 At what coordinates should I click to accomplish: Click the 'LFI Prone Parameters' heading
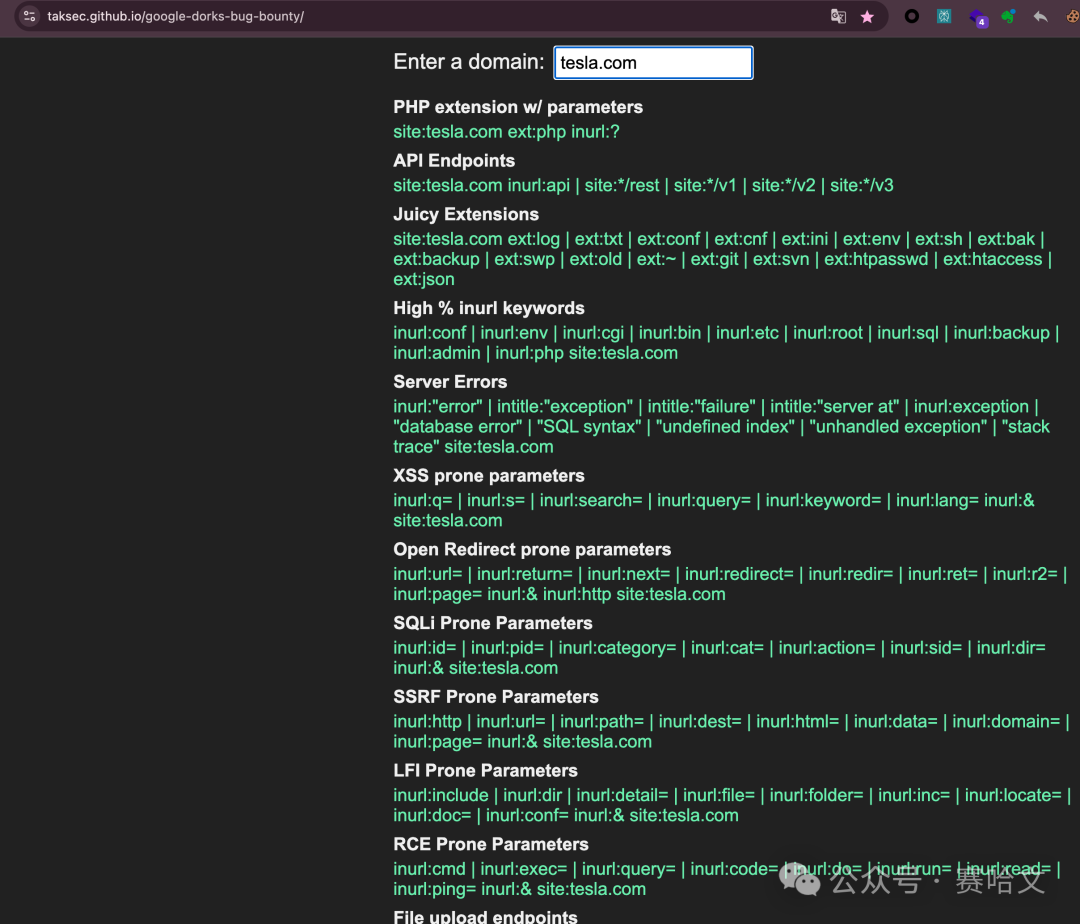point(485,770)
